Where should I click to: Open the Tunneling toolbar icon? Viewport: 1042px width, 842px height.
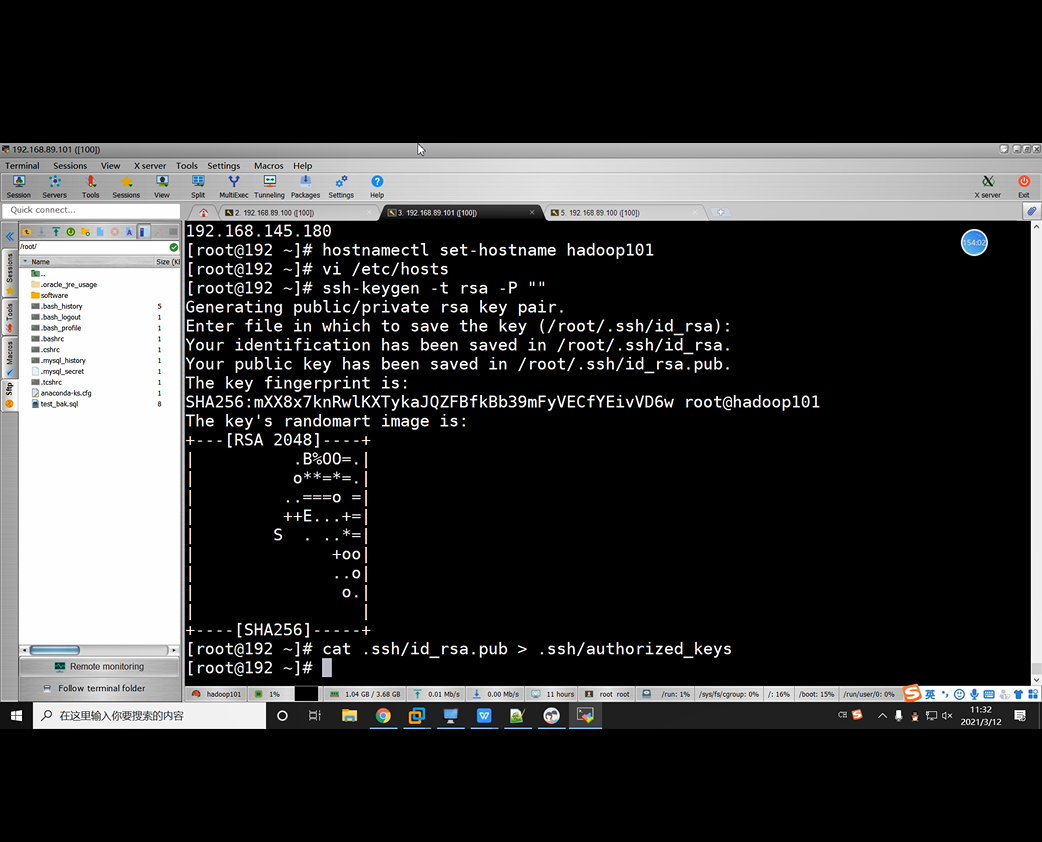[269, 187]
